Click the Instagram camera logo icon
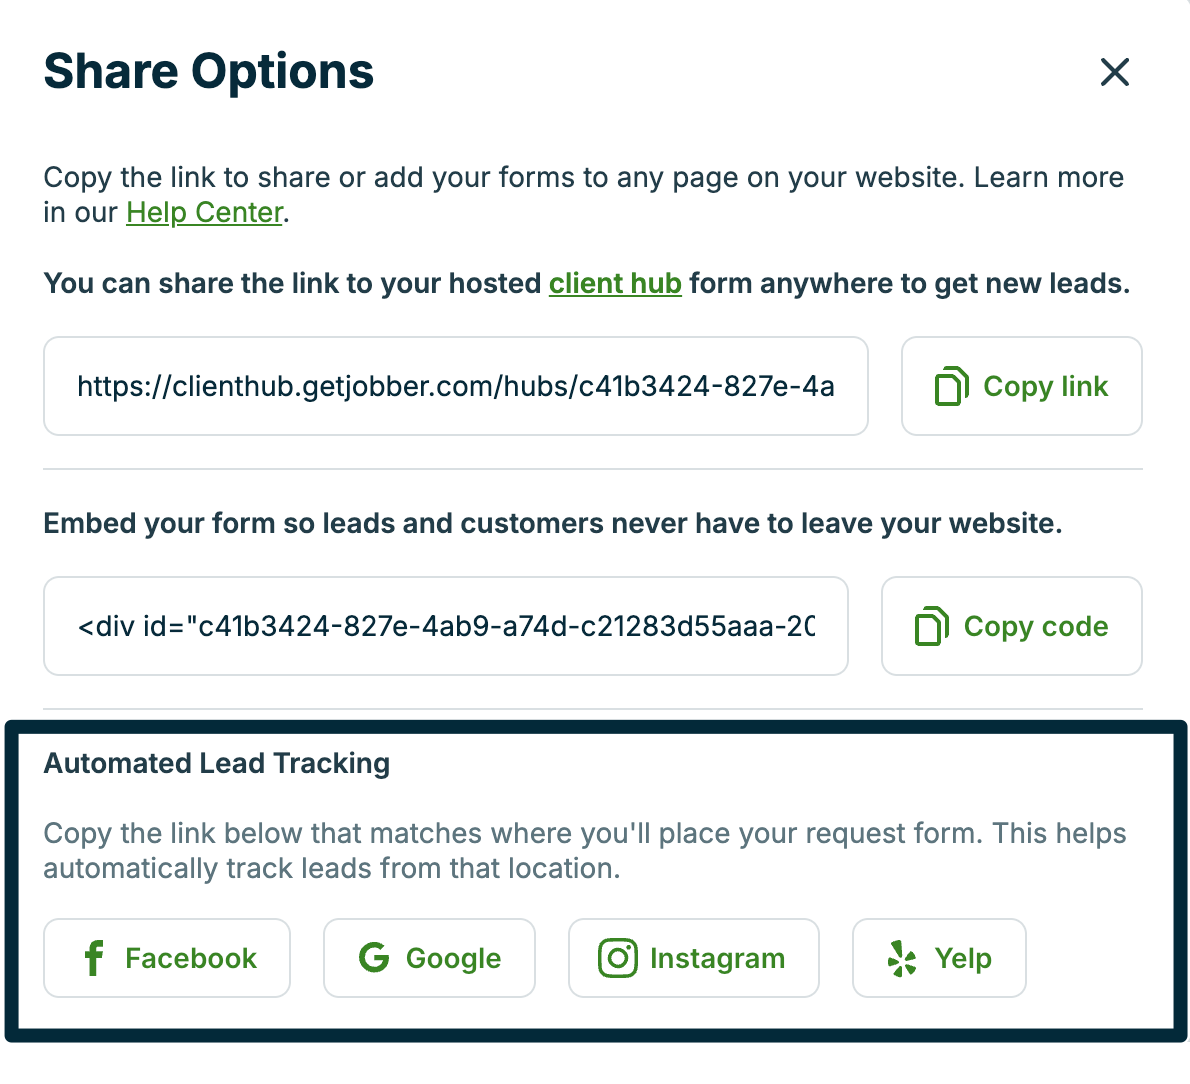This screenshot has height=1084, width=1190. click(x=617, y=958)
